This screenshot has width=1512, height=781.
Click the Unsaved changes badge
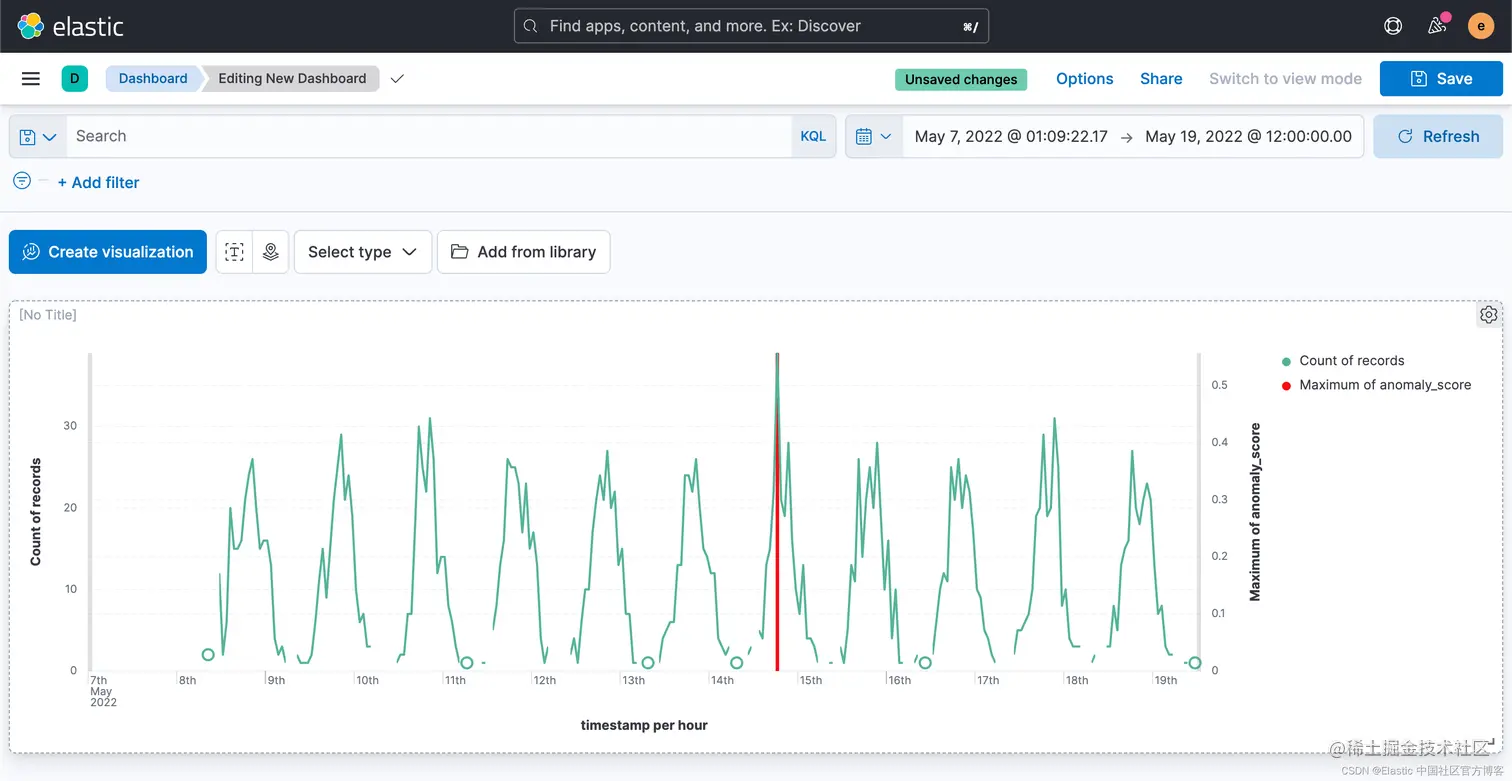pos(961,79)
